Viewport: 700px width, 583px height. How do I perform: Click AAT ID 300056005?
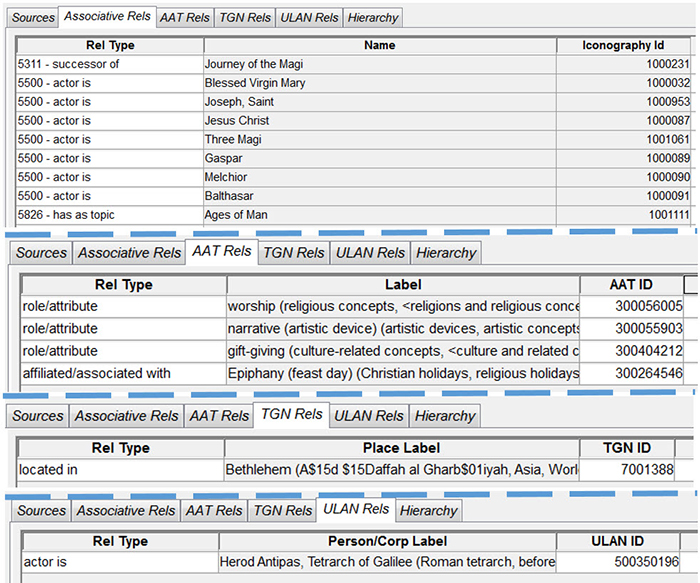(631, 306)
